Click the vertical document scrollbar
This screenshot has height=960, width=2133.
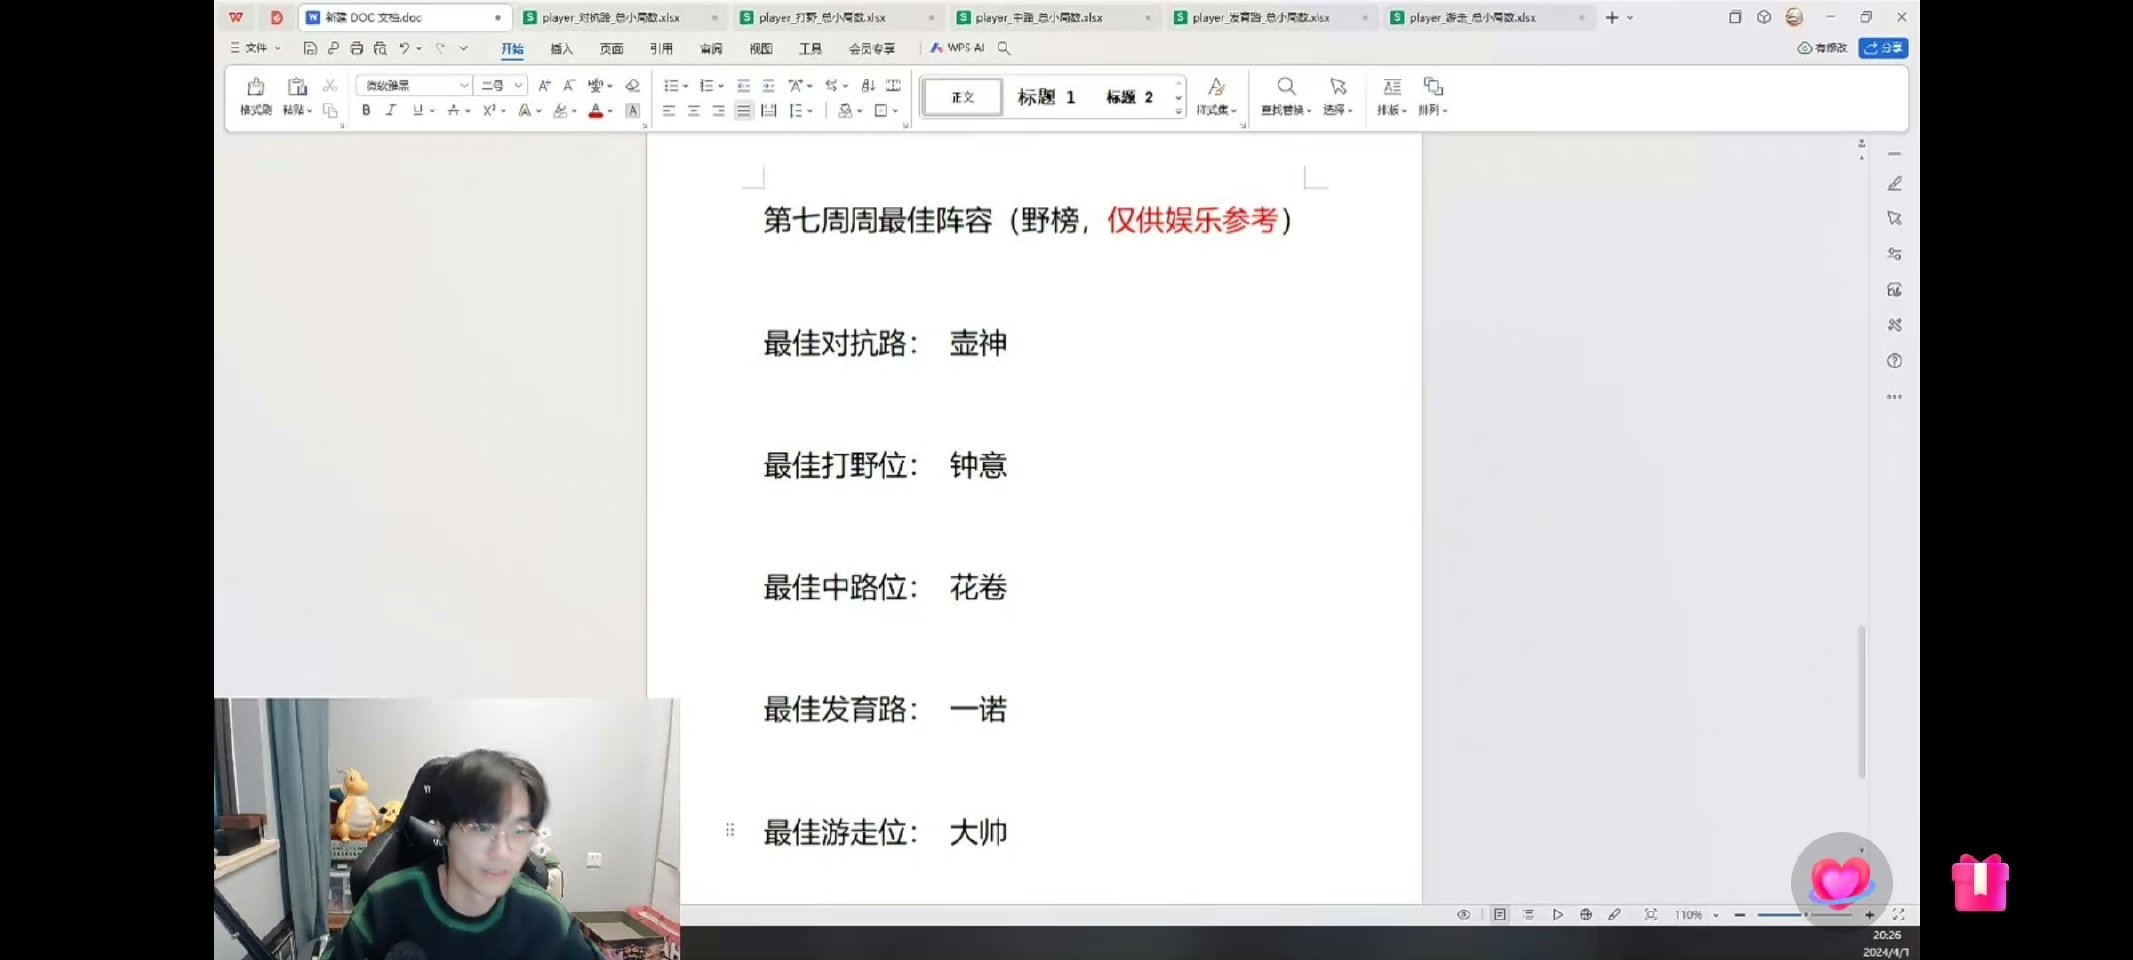tap(1861, 702)
